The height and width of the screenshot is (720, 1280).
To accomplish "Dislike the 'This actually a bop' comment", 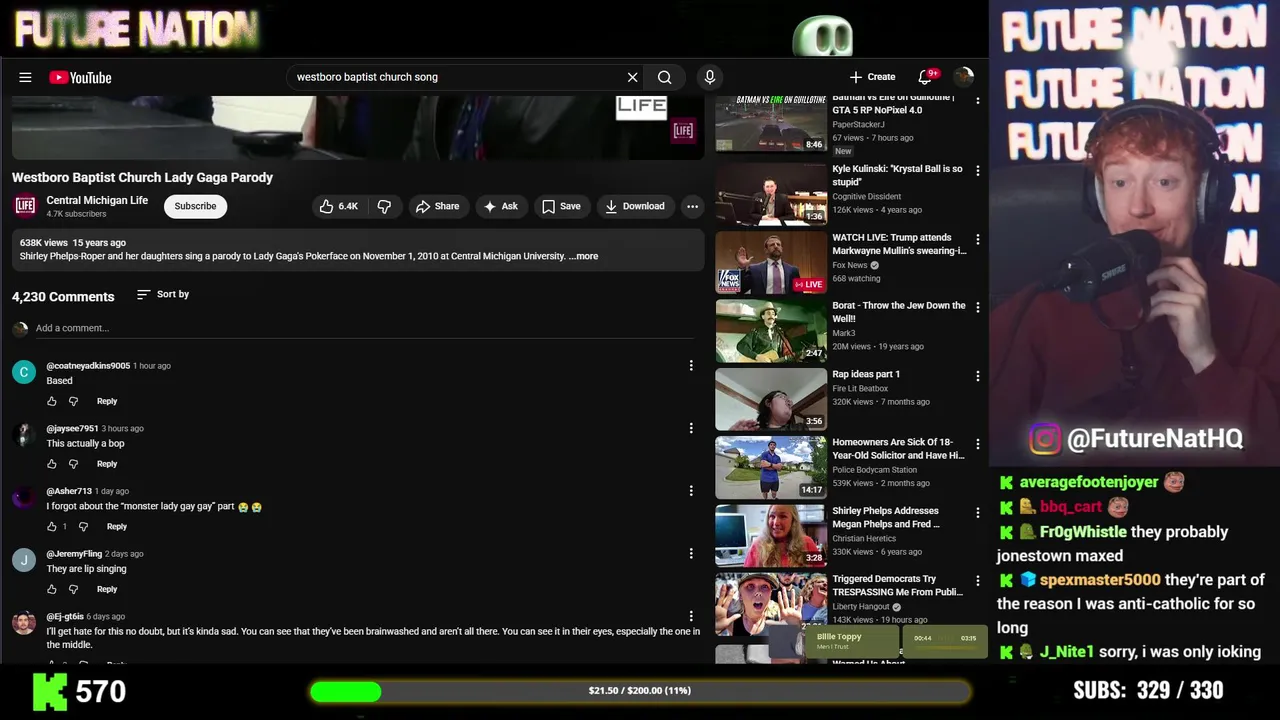I will (x=73, y=464).
